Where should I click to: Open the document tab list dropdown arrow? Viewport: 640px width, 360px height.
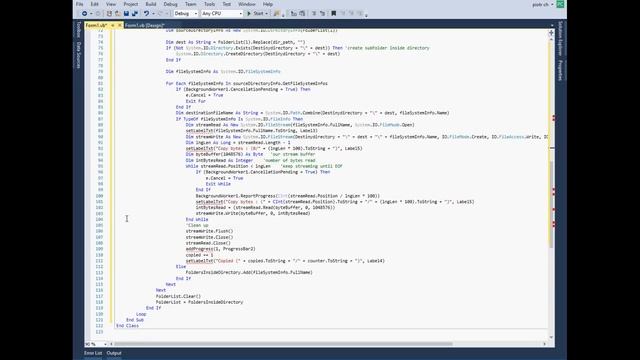552,25
